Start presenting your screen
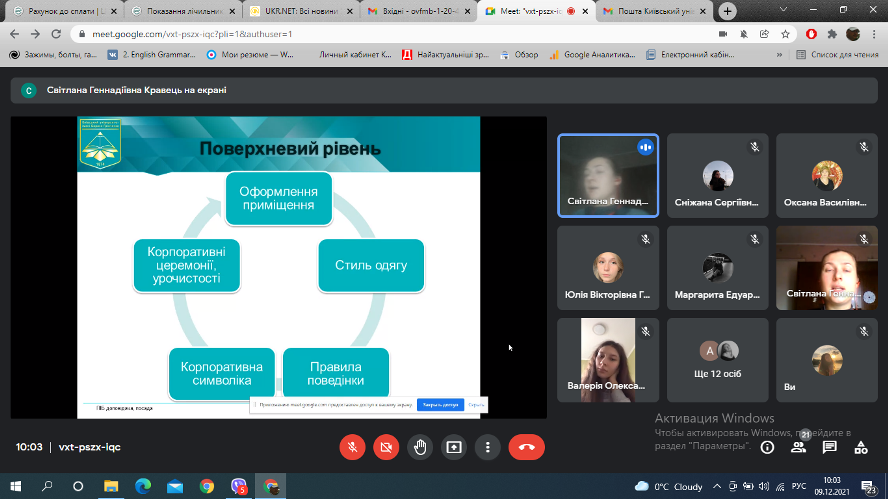 454,447
